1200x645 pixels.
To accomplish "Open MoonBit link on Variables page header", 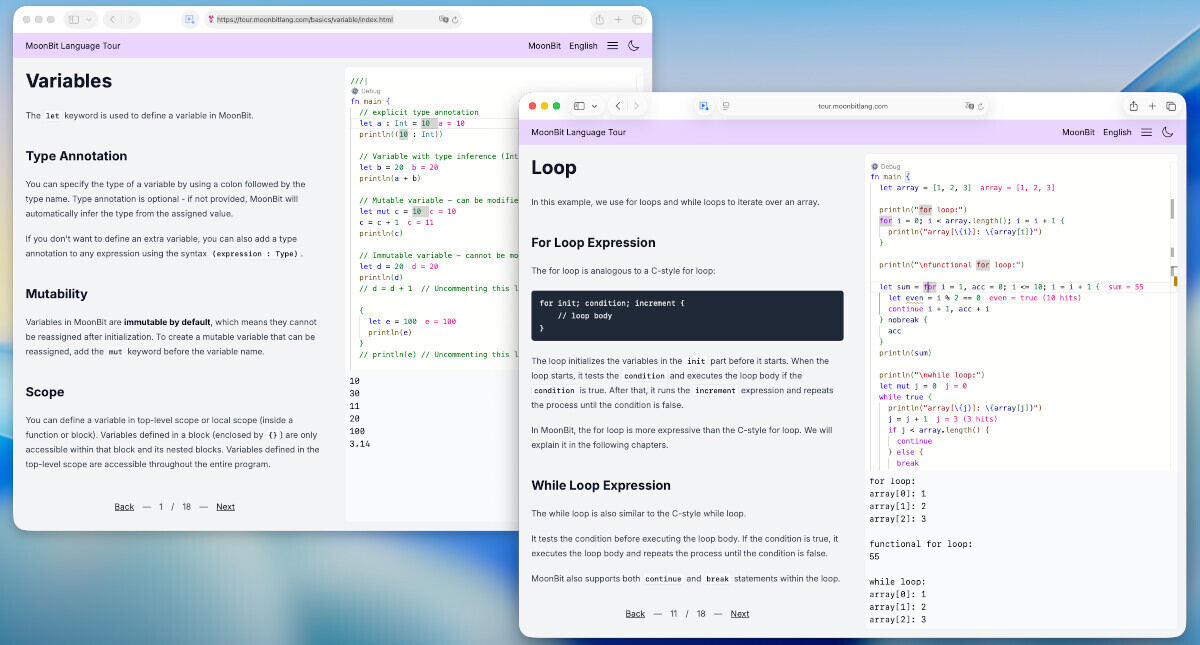I will pyautogui.click(x=545, y=45).
